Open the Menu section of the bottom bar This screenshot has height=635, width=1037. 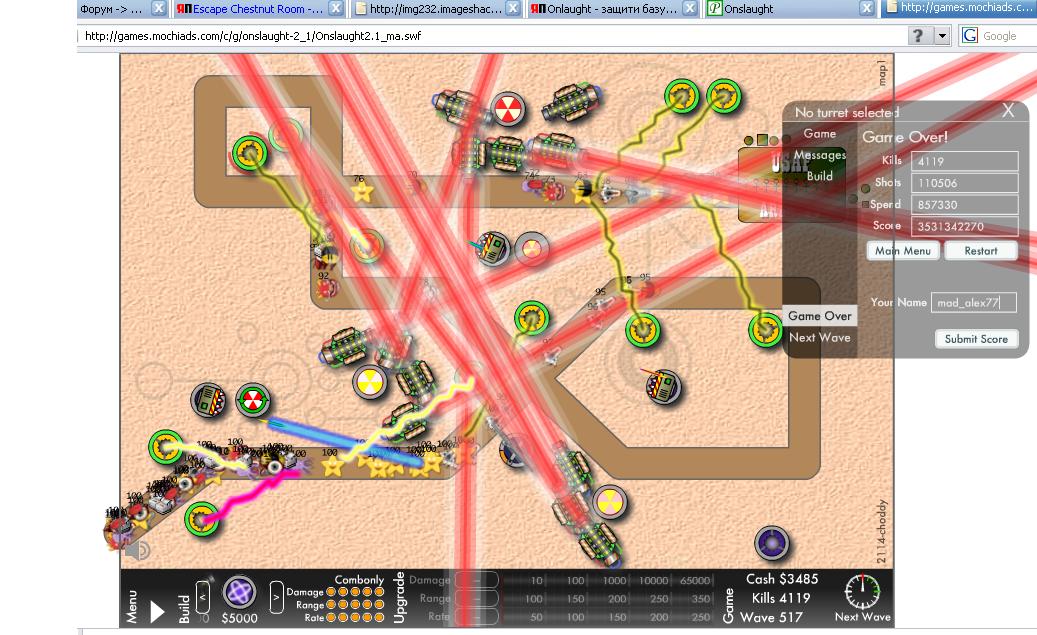(132, 606)
